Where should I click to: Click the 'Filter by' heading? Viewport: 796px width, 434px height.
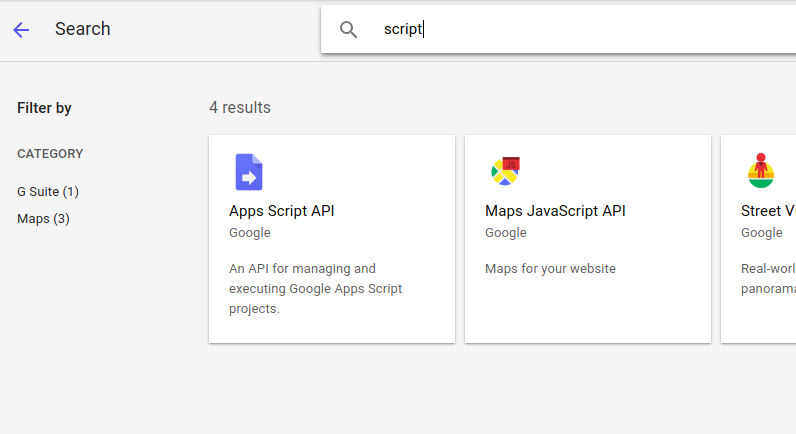[44, 108]
